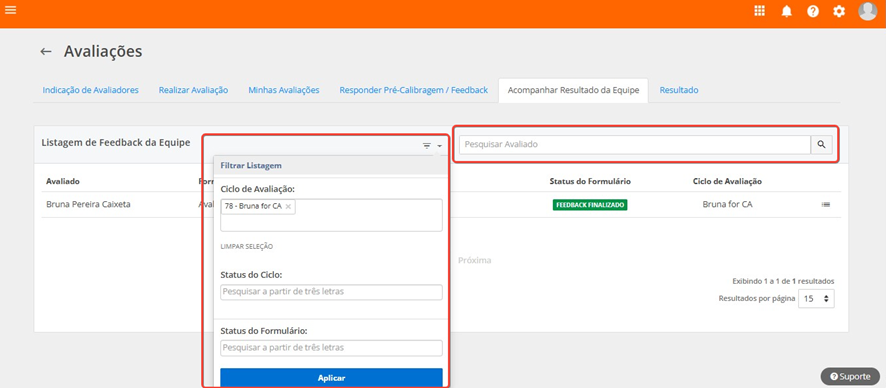Click the magnifier search button
Screen dimensions: 886x388
point(822,145)
